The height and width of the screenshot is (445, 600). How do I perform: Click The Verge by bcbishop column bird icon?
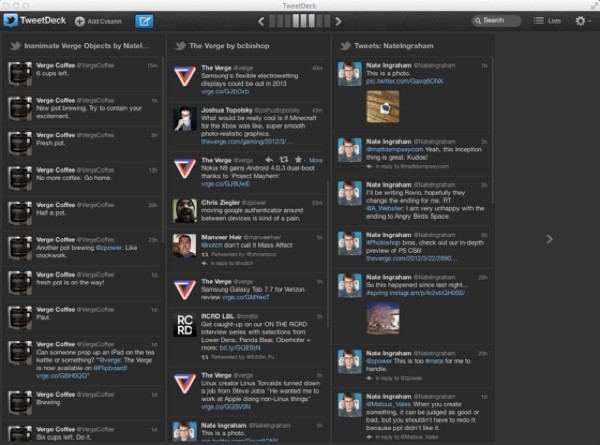[x=180, y=46]
